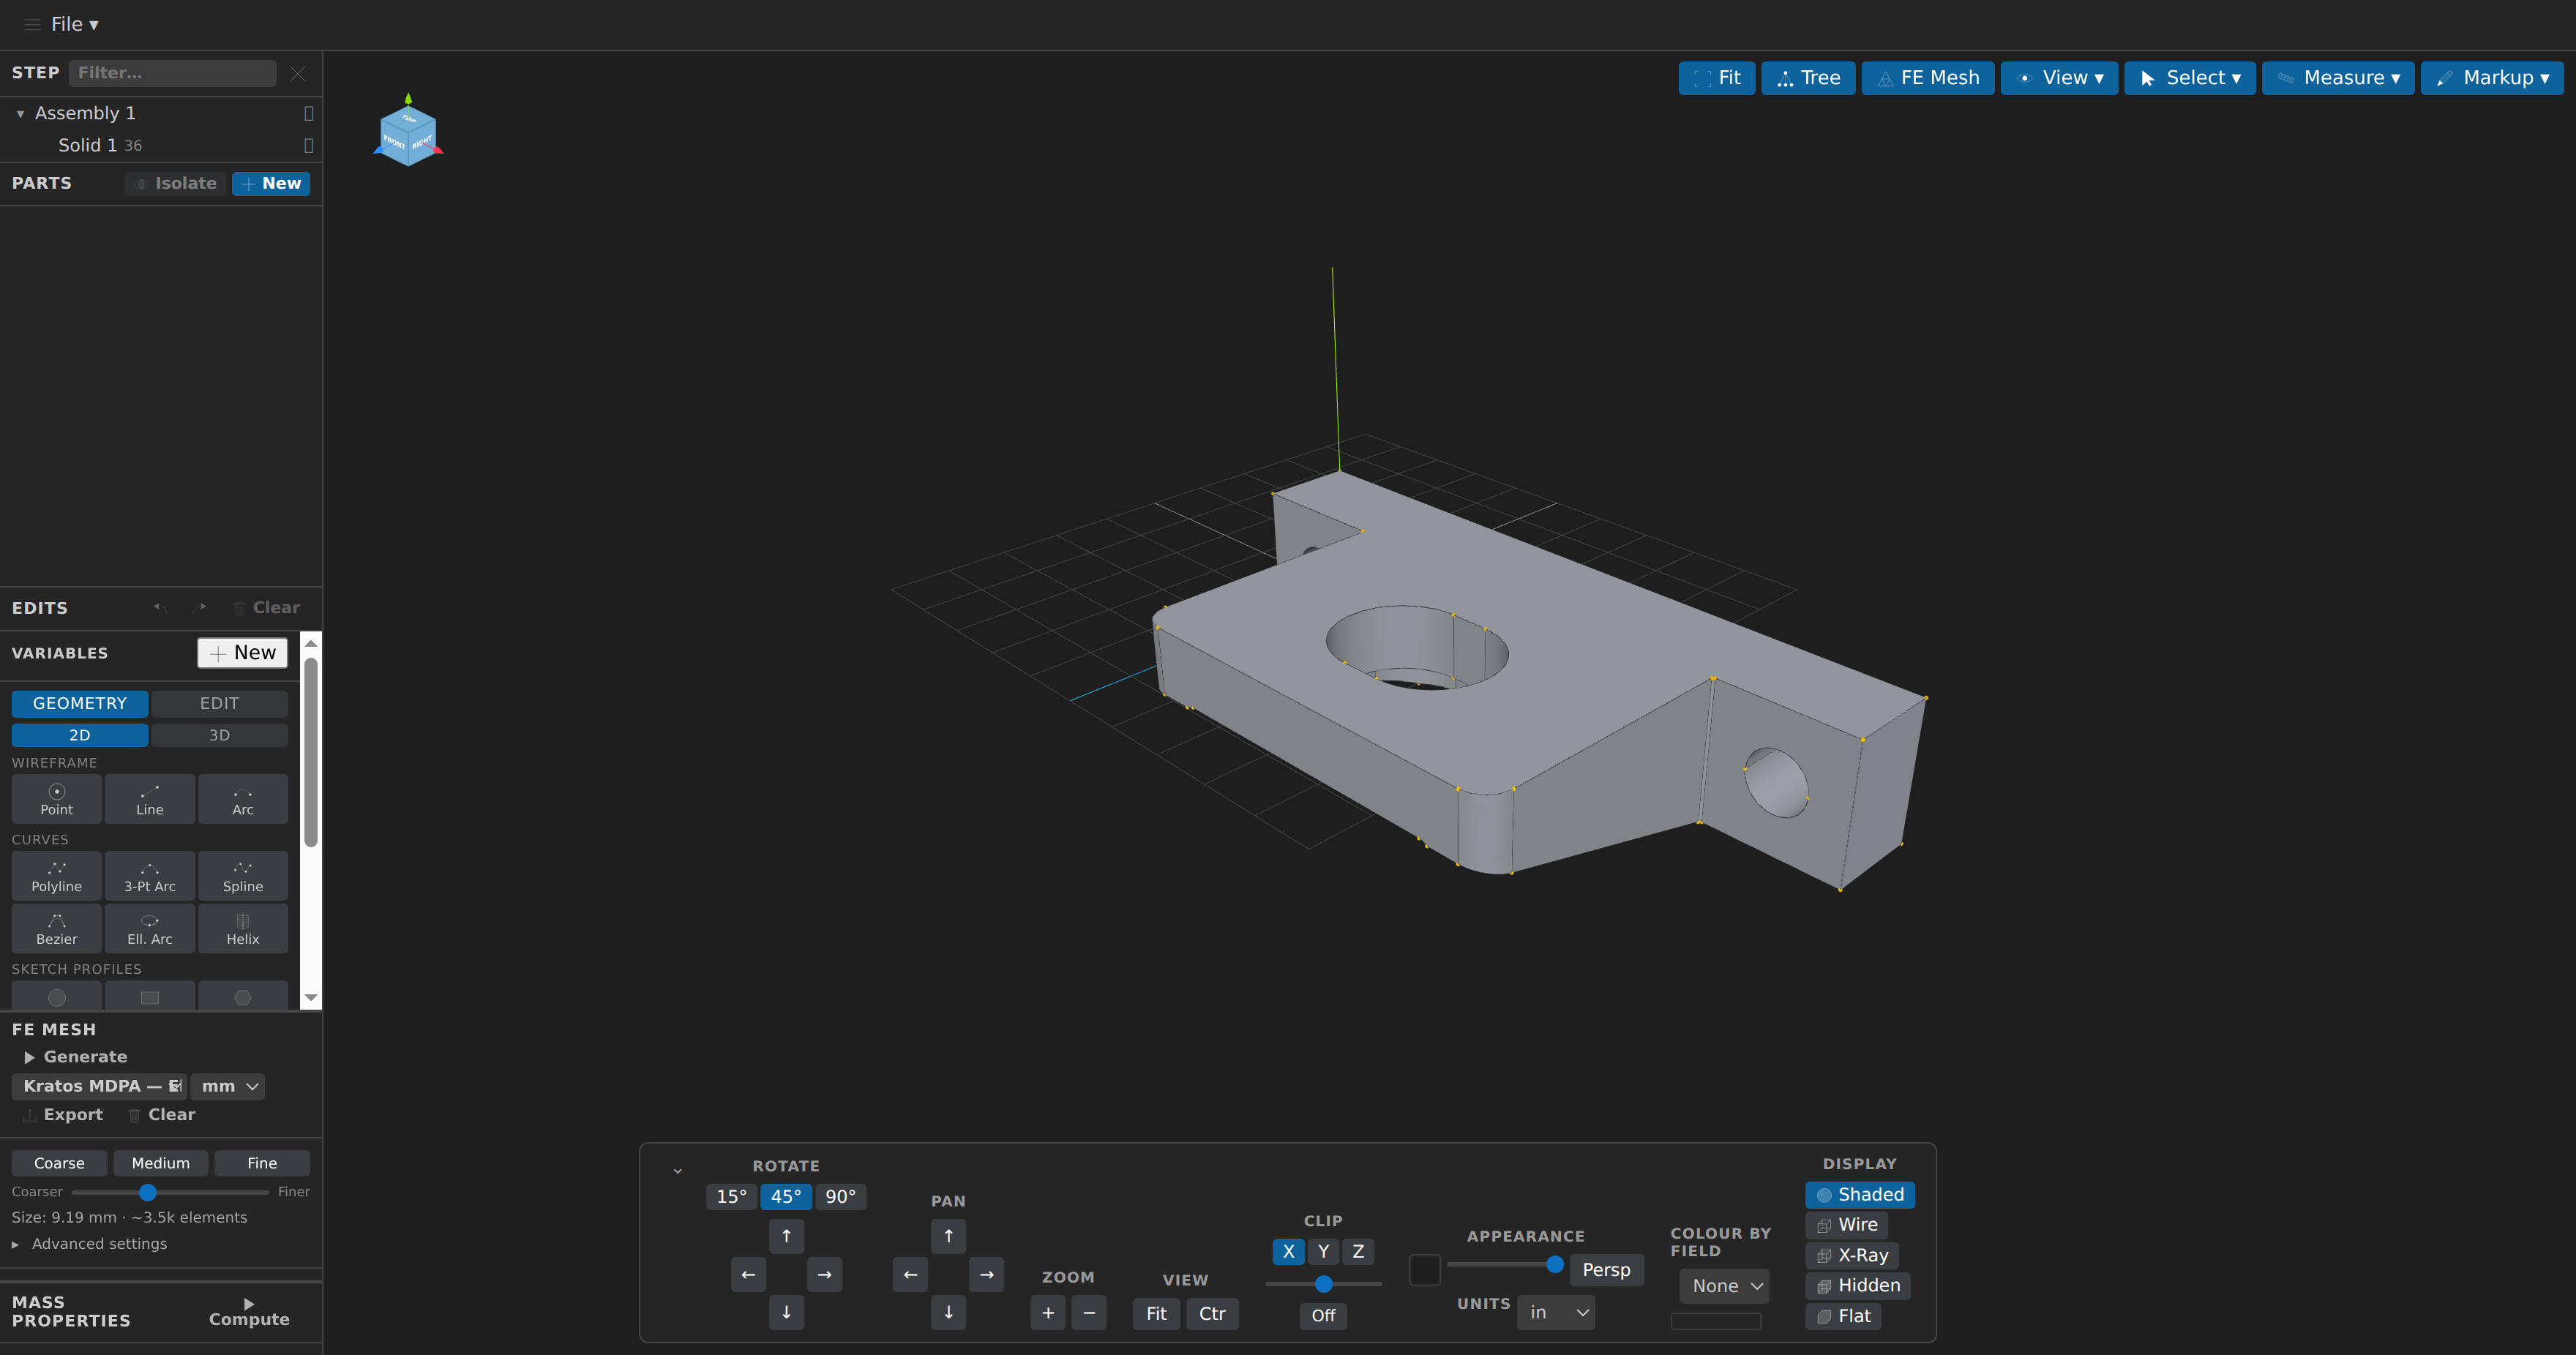The width and height of the screenshot is (2576, 1355).
Task: Select the rectangle sketch profile
Action: (x=150, y=996)
